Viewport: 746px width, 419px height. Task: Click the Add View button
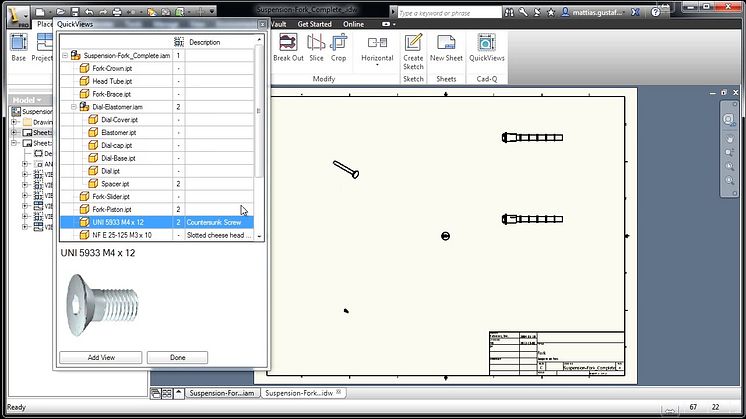pyautogui.click(x=101, y=357)
